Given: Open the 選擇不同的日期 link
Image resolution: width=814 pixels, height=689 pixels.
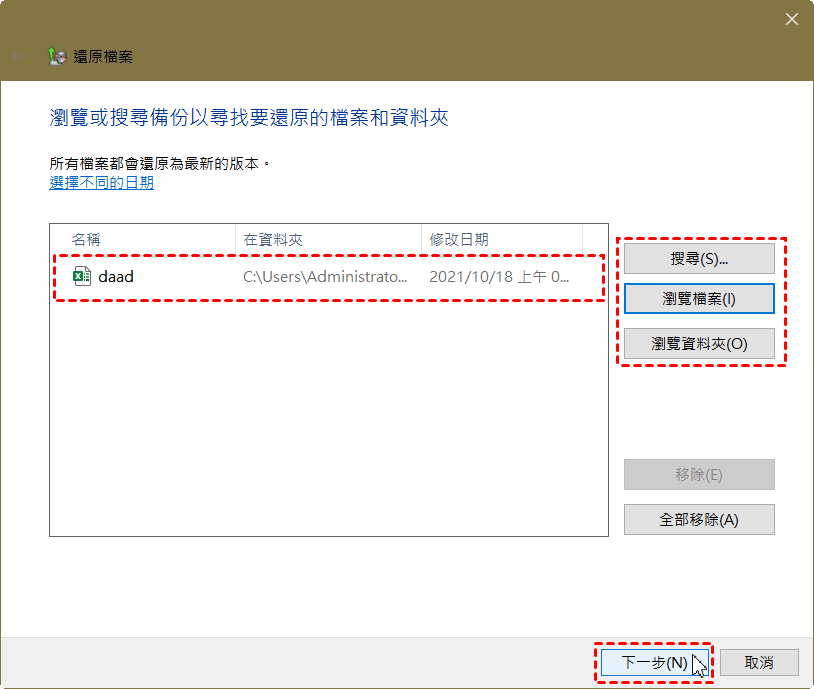Looking at the screenshot, I should (x=102, y=183).
